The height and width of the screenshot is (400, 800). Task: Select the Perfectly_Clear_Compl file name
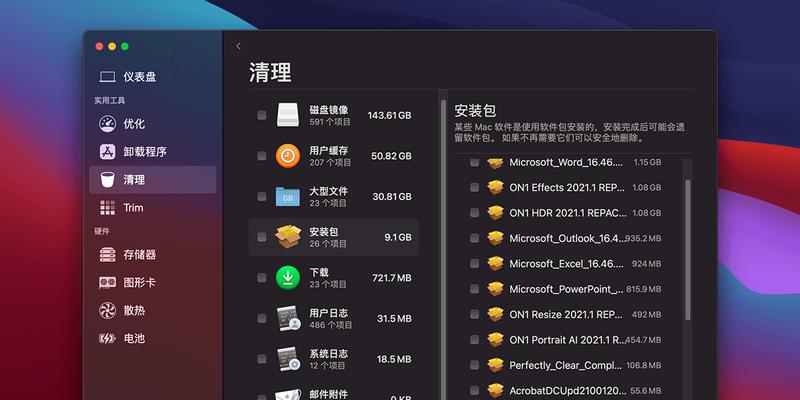566,365
